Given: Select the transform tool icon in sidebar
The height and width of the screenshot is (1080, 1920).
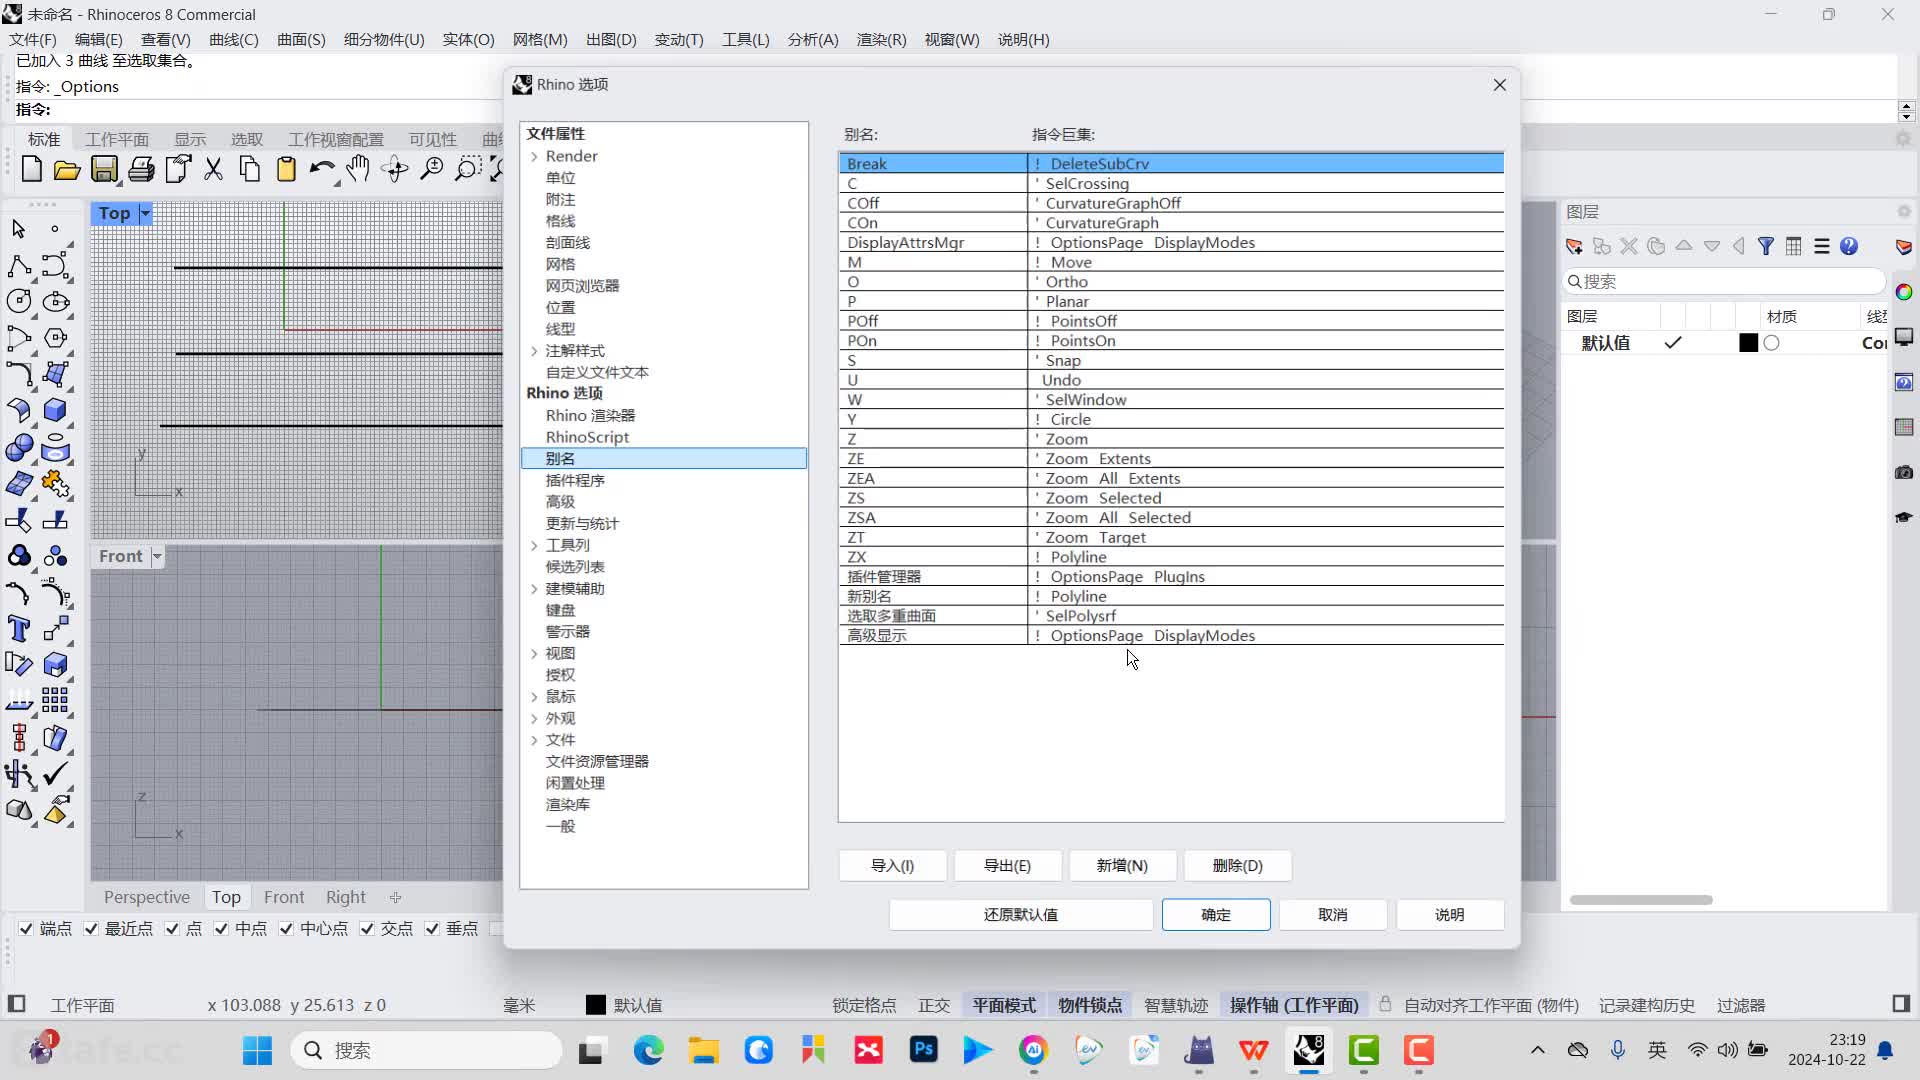Looking at the screenshot, I should tap(18, 520).
